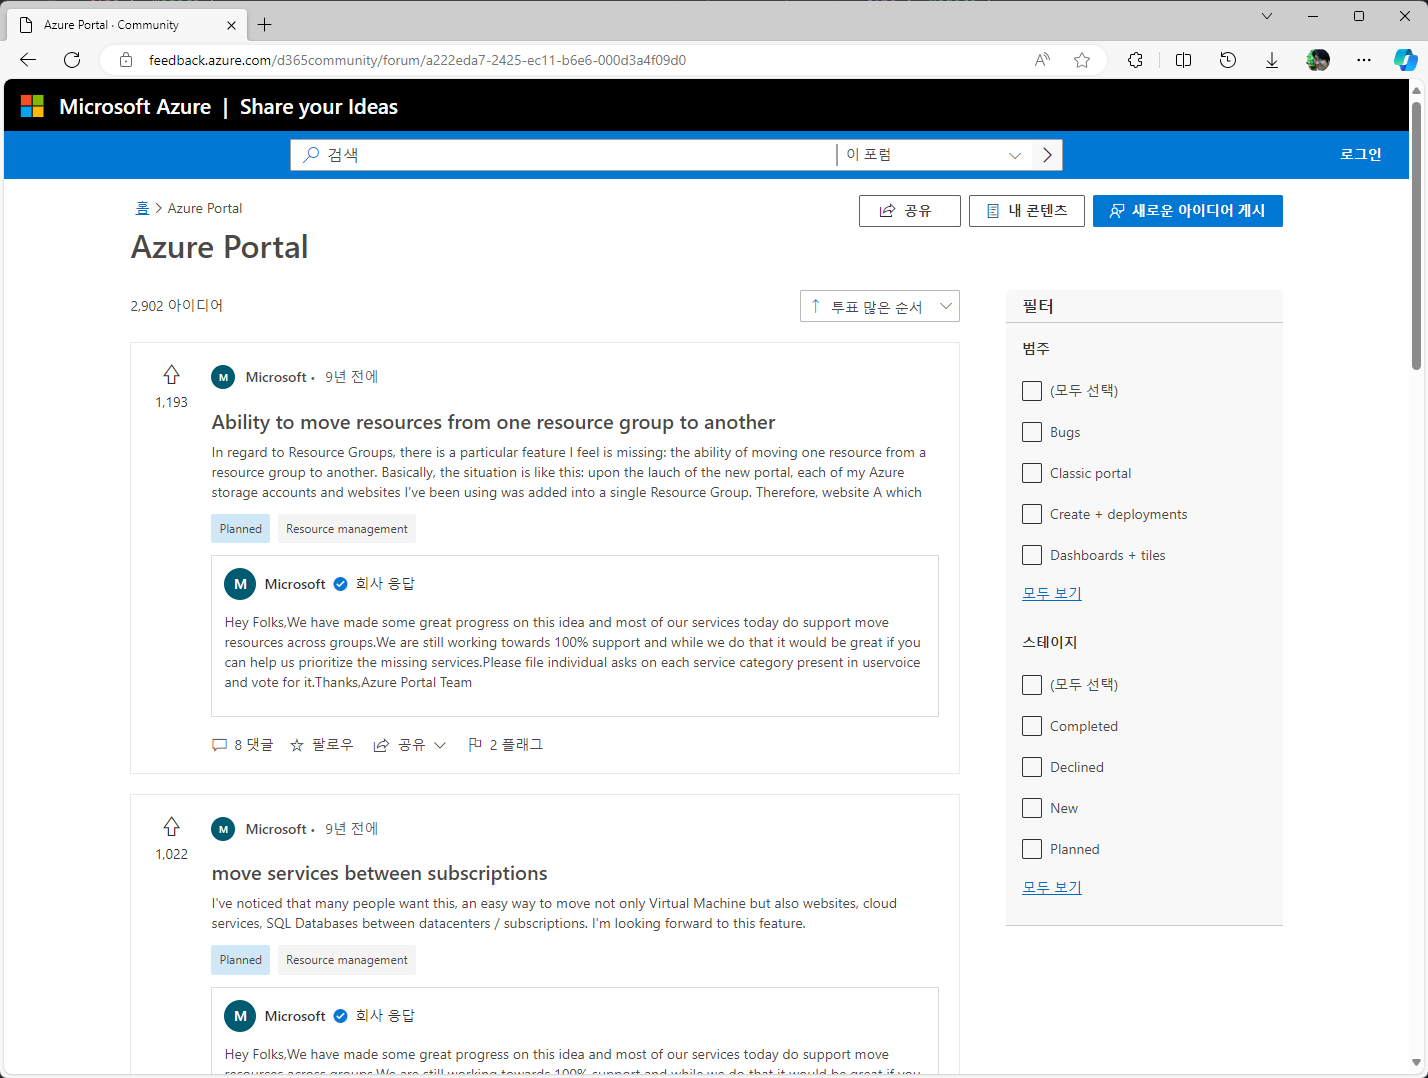Click the post new idea button

[x=1187, y=211]
